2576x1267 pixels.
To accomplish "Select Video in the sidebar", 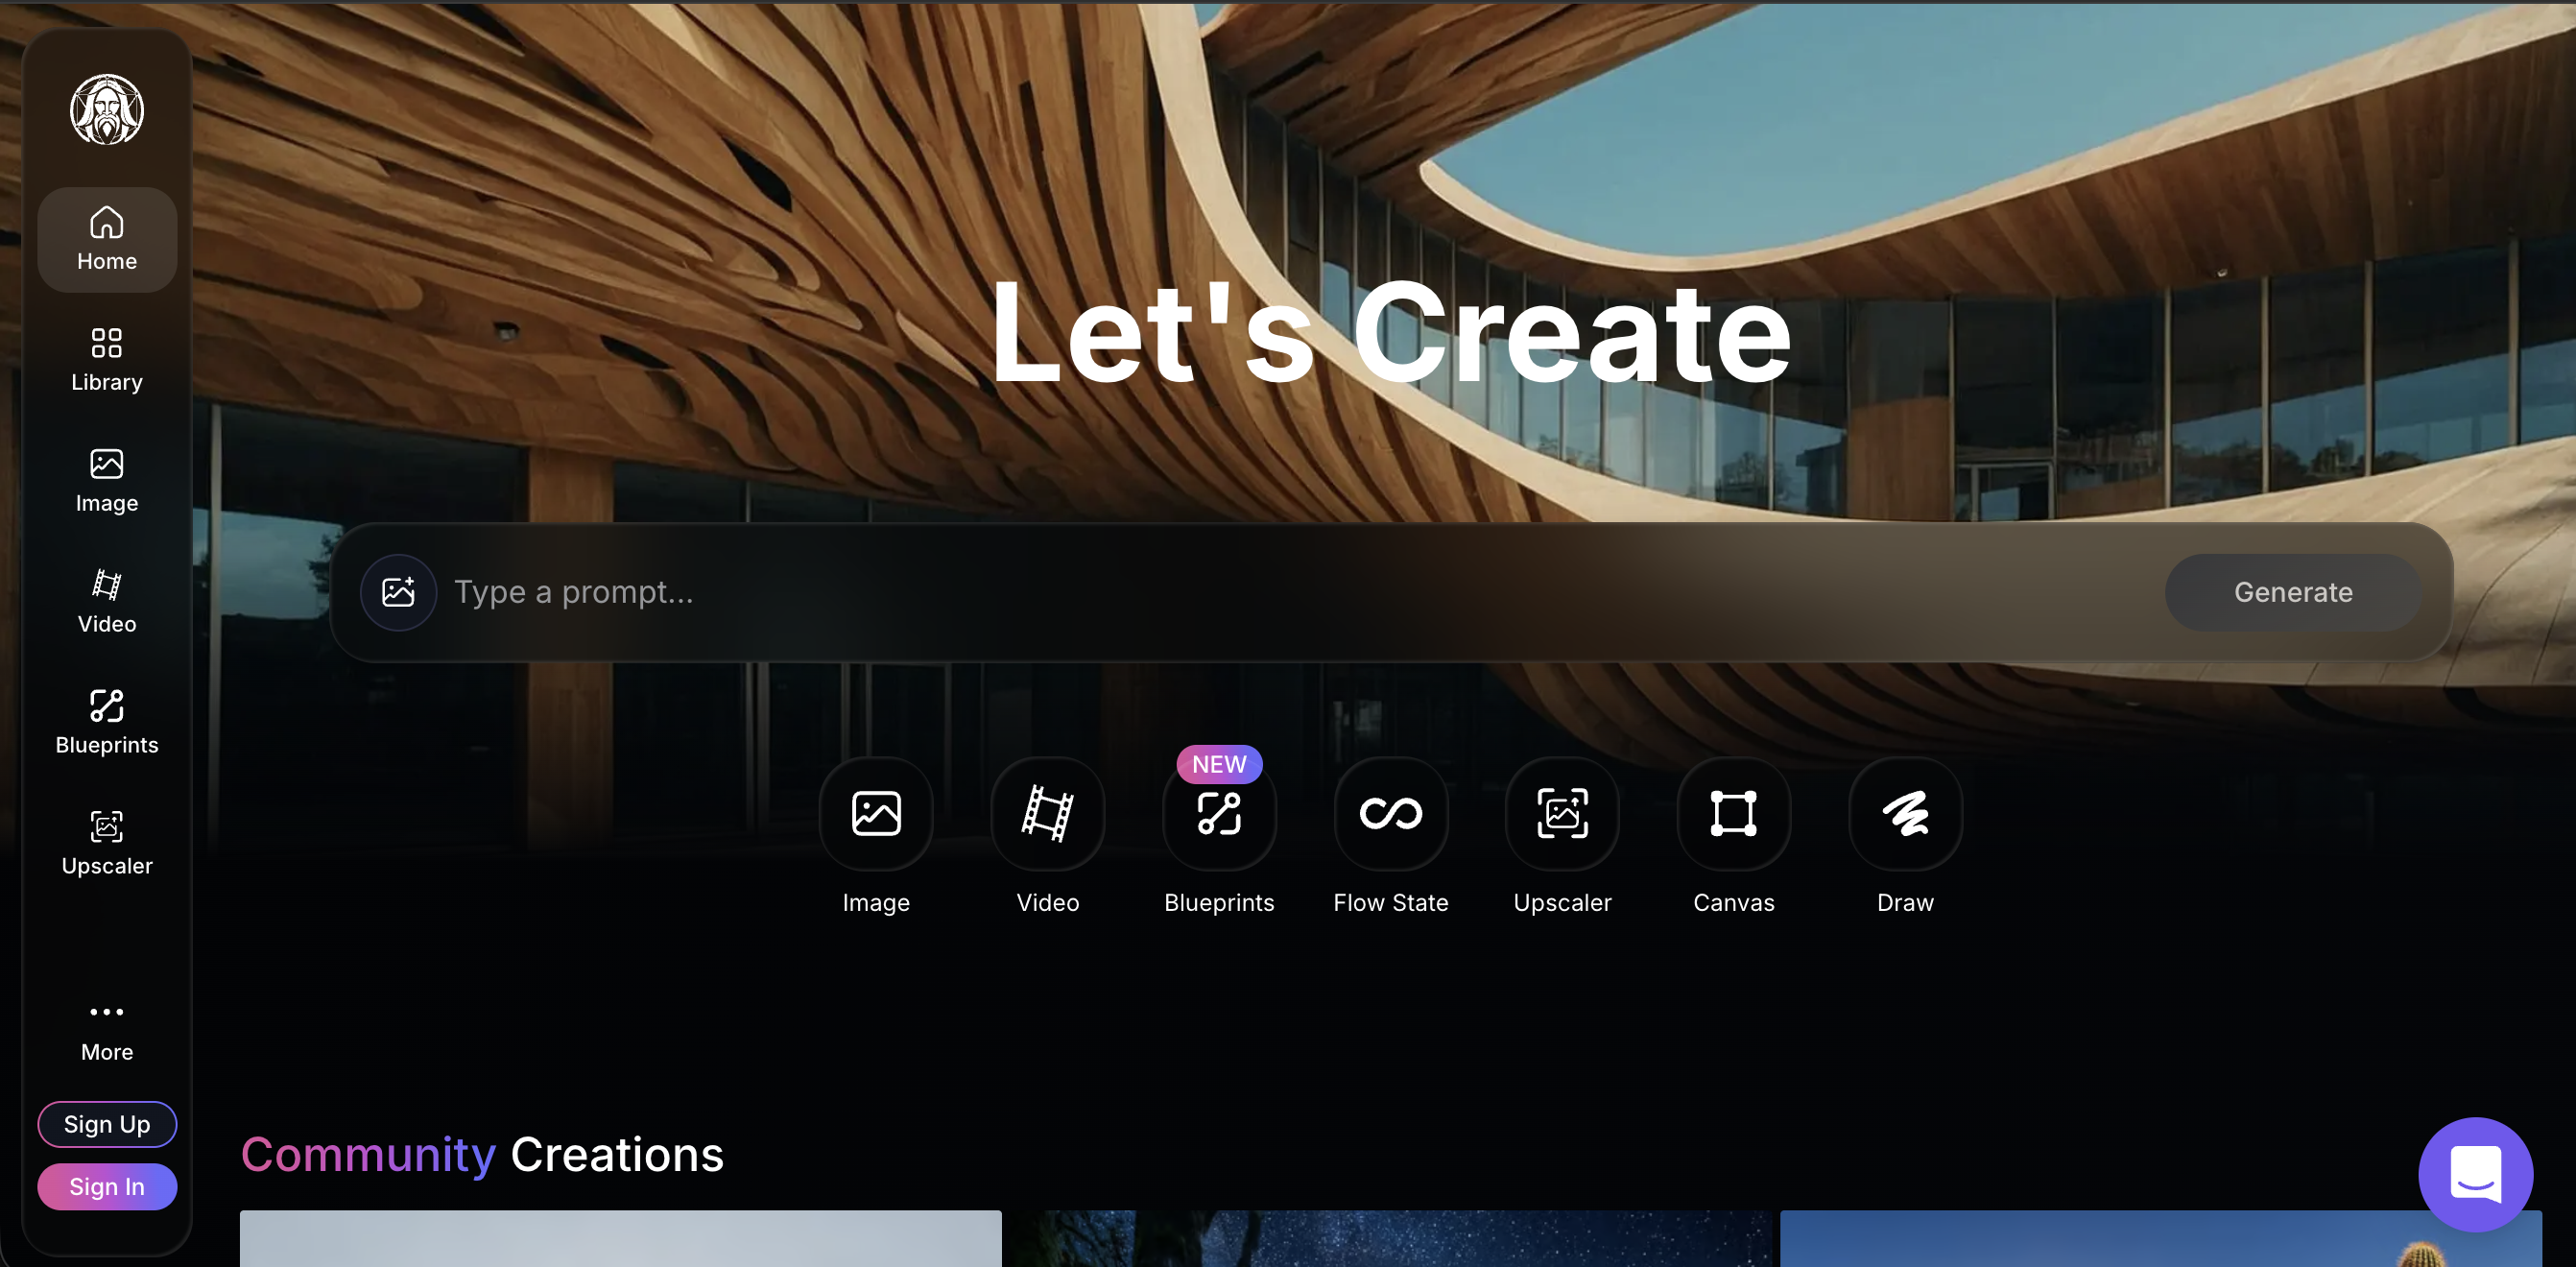I will (x=107, y=602).
